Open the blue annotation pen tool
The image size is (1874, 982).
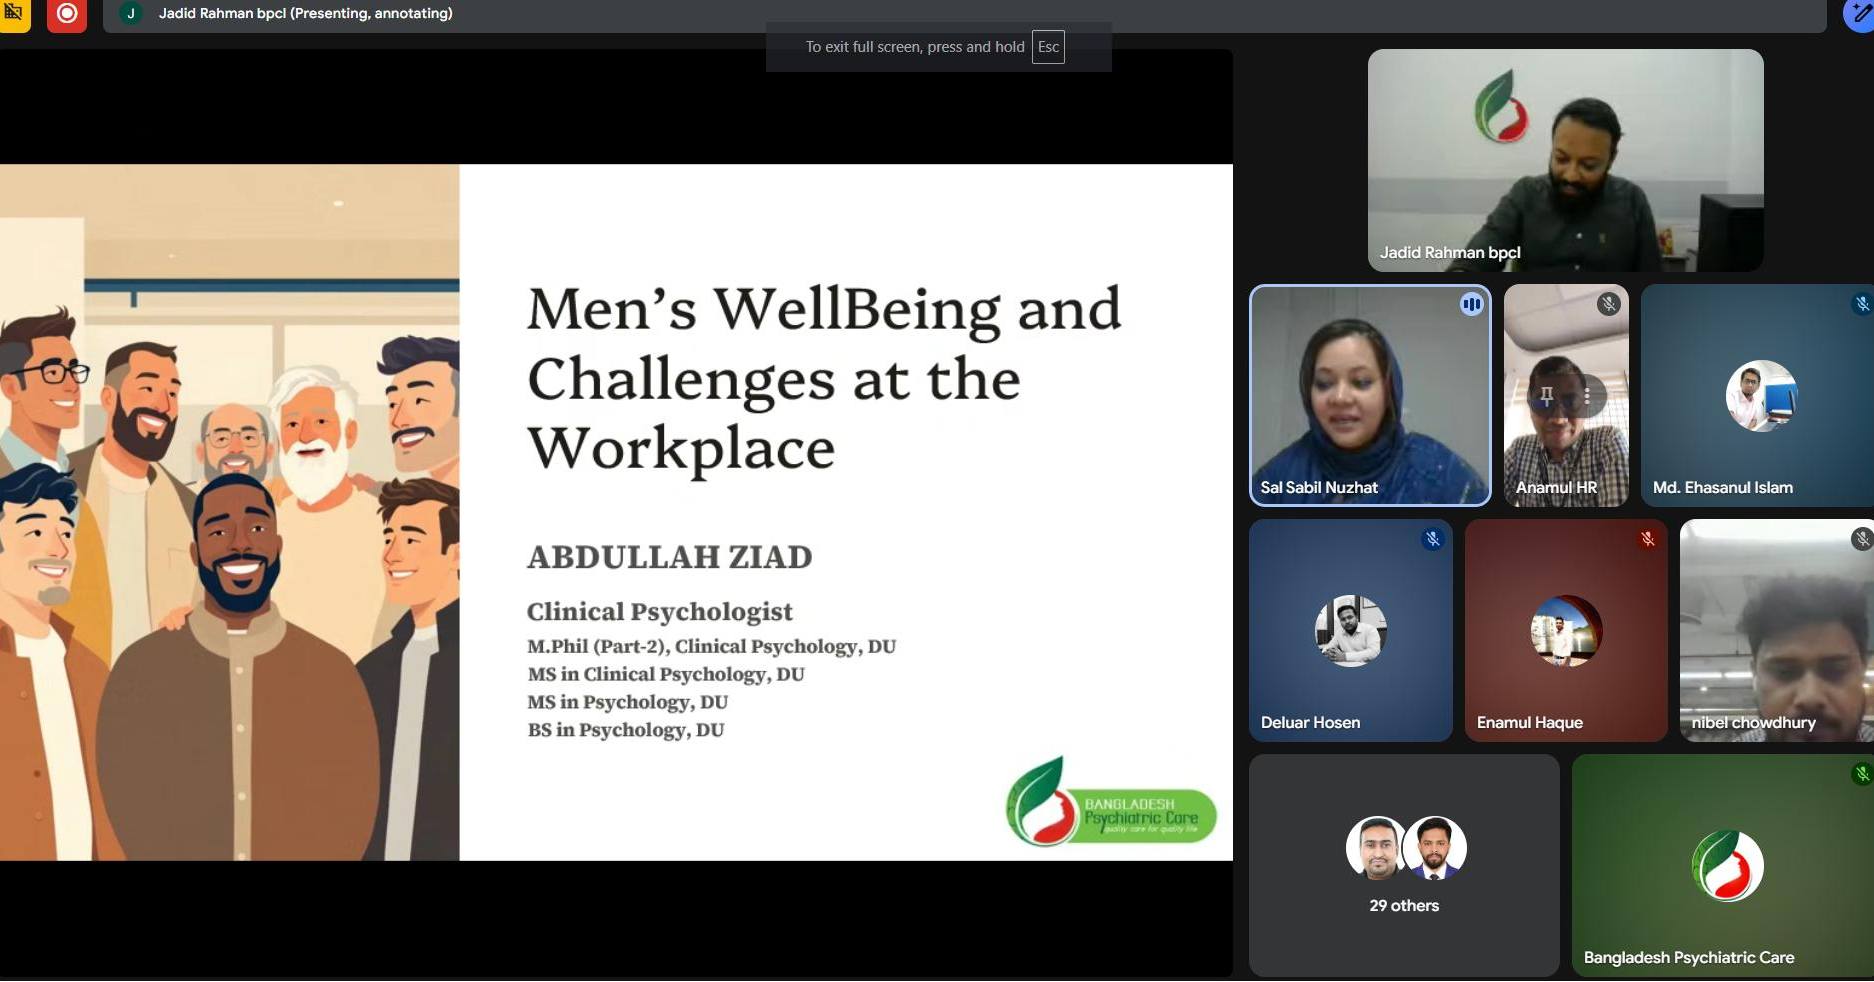click(1860, 15)
